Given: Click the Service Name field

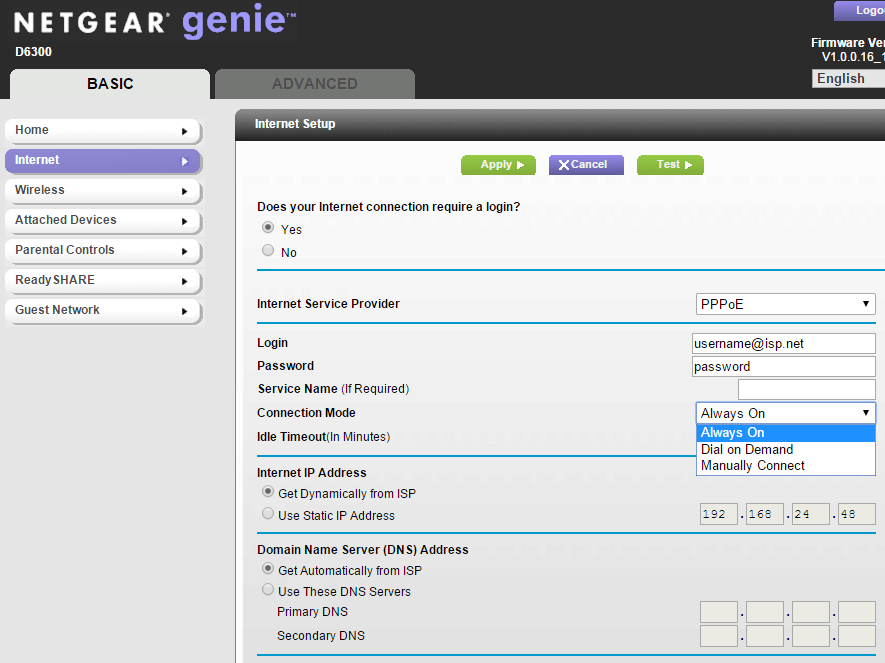Looking at the screenshot, I should tap(807, 389).
